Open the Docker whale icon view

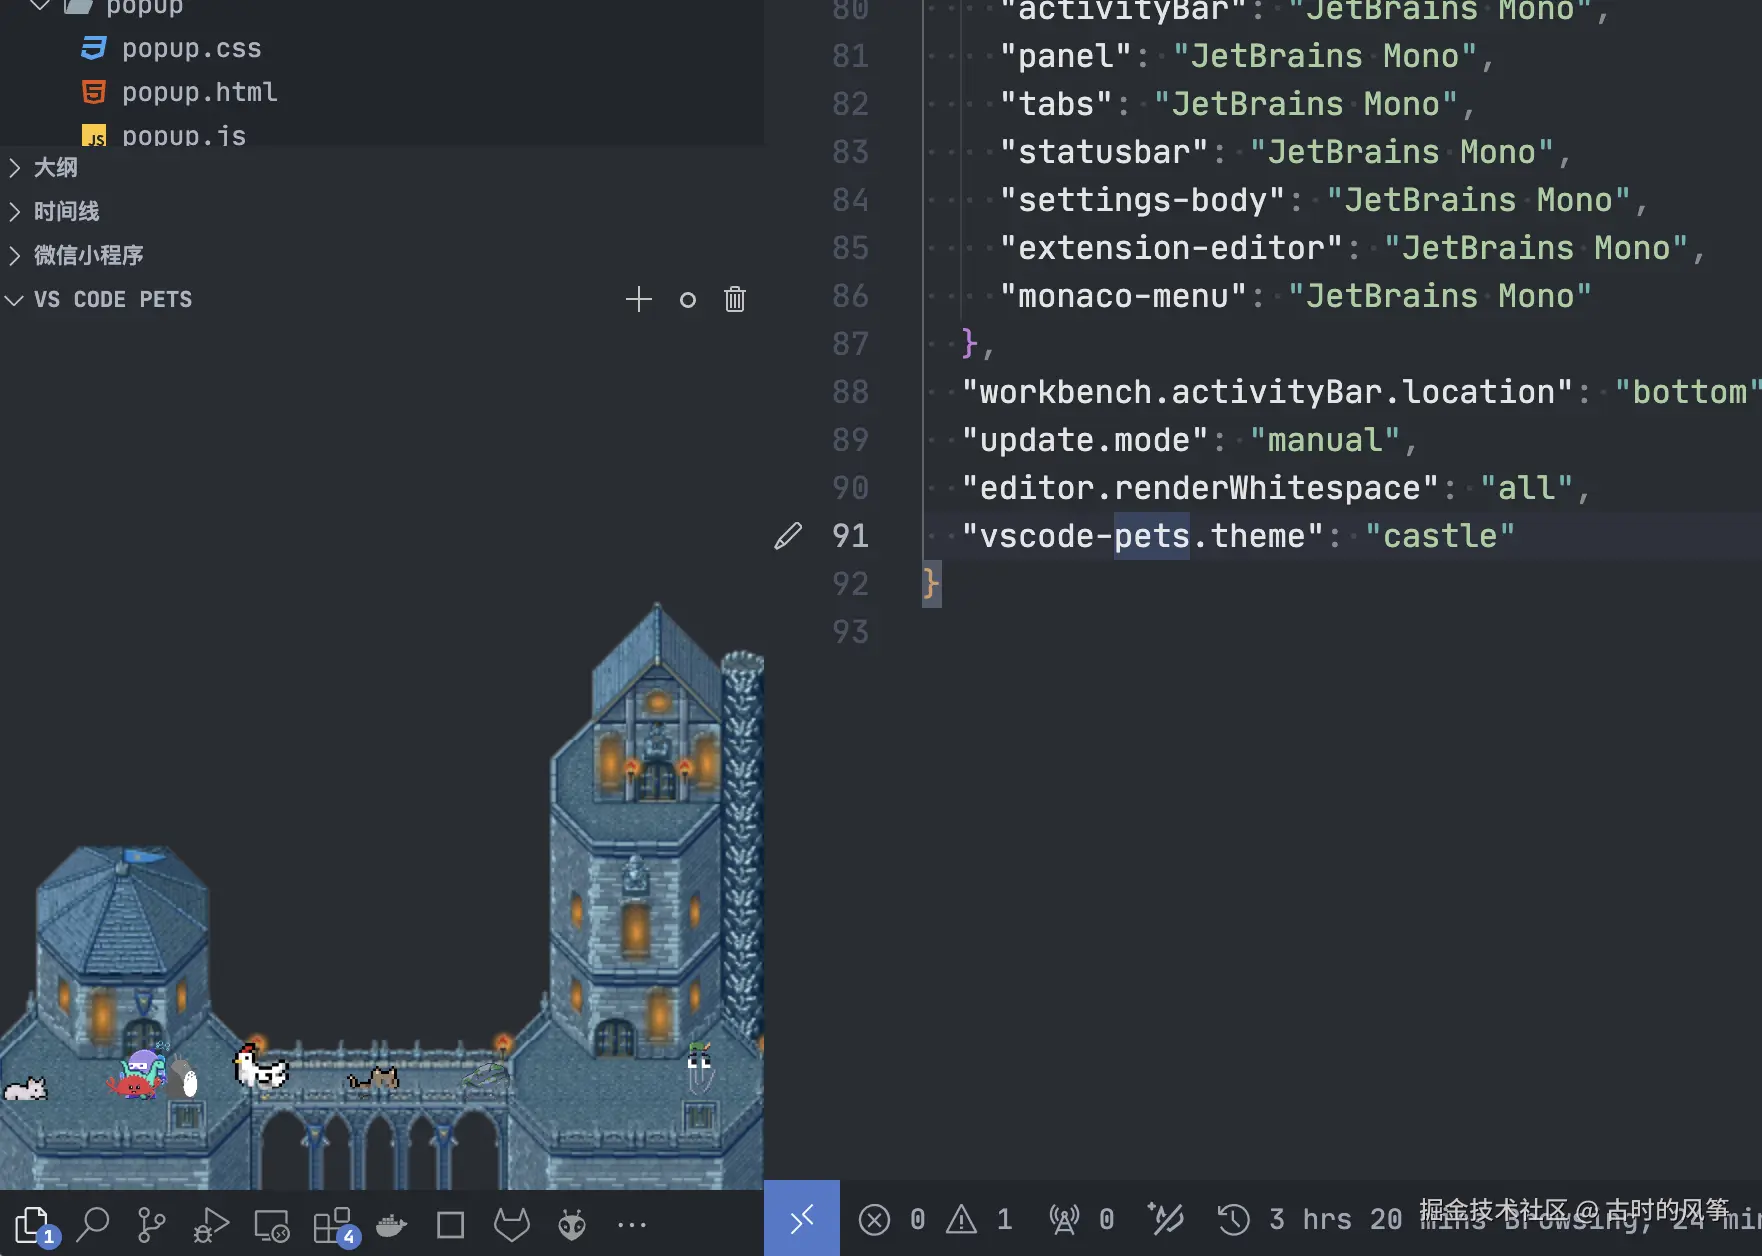(x=392, y=1224)
